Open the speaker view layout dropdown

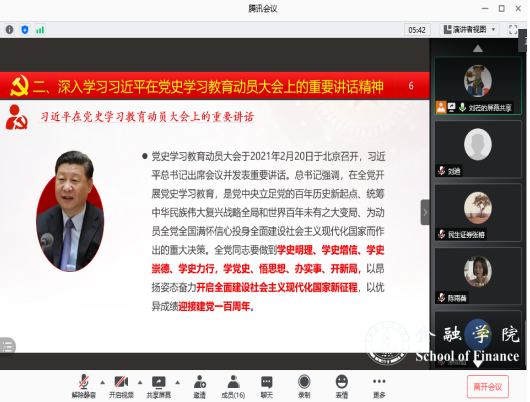[469, 30]
